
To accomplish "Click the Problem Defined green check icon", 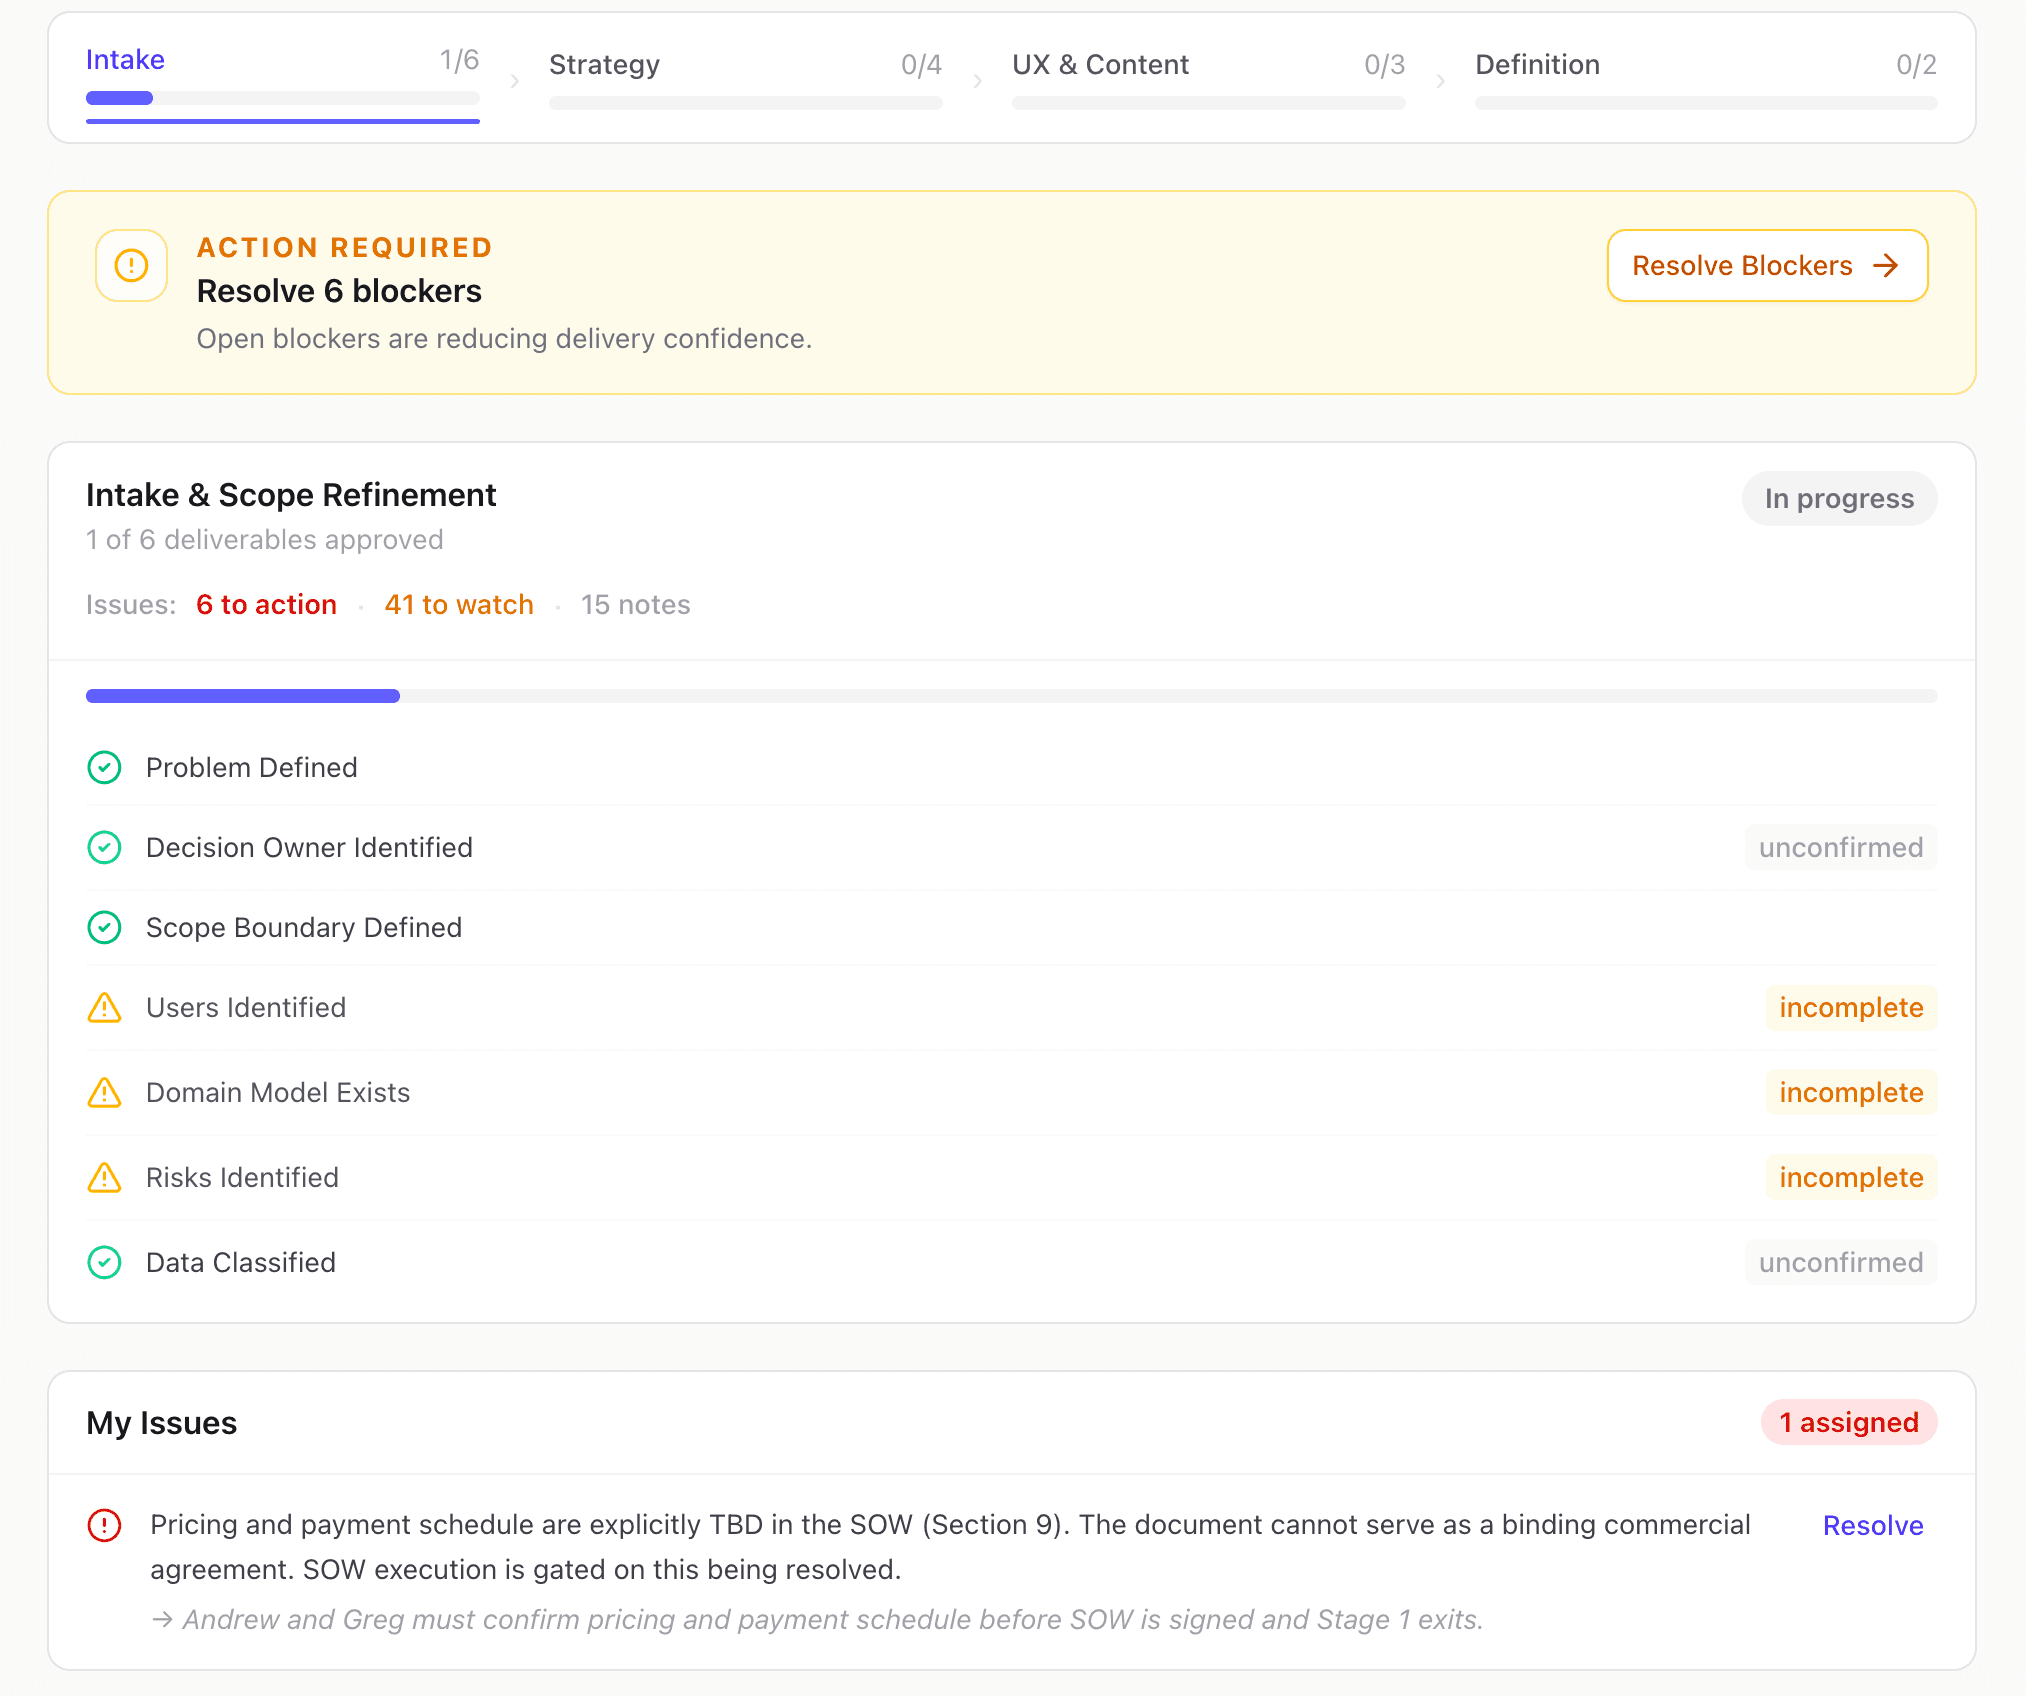I will [x=104, y=768].
